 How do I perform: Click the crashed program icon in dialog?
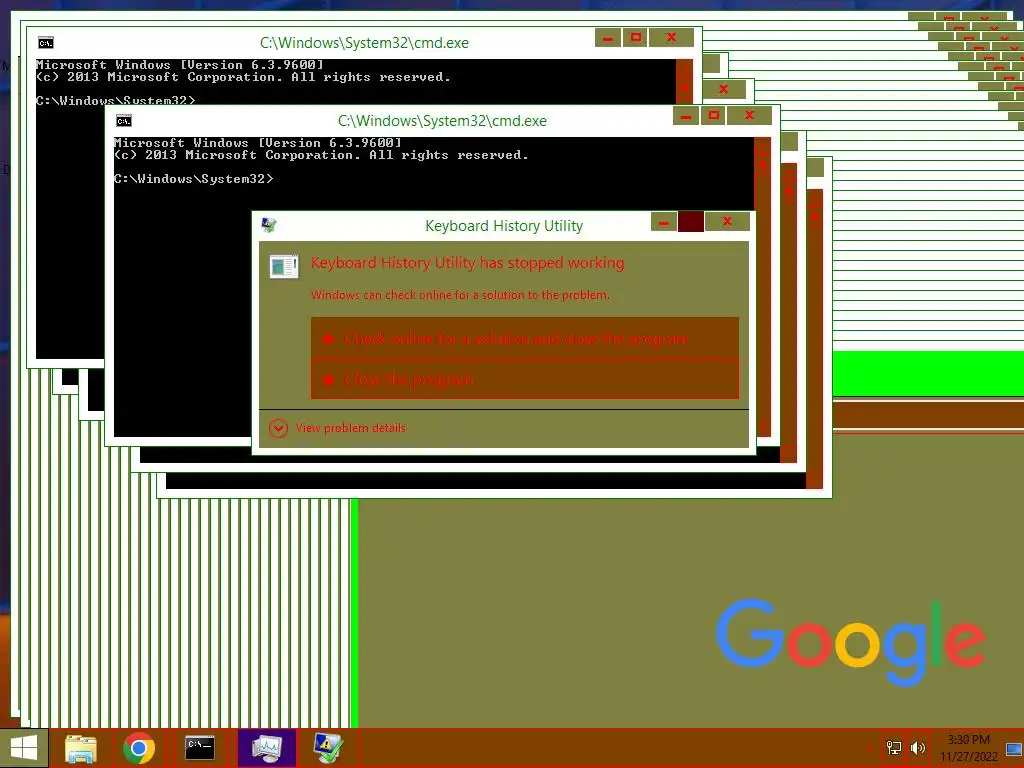[284, 266]
